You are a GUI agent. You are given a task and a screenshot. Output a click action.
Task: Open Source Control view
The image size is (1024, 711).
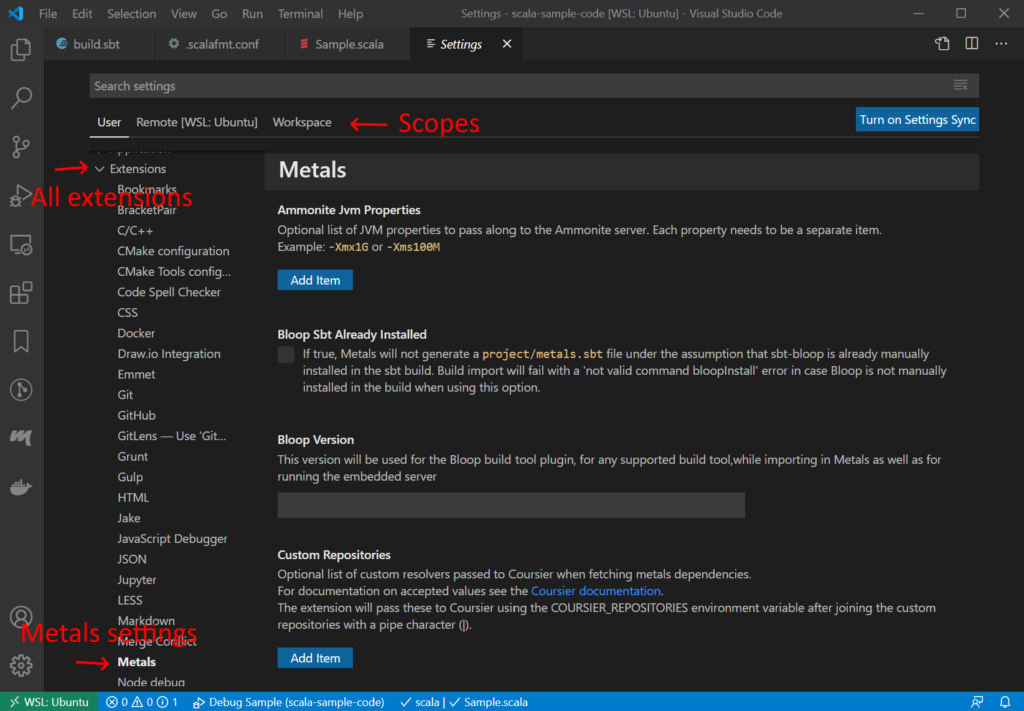[x=21, y=147]
